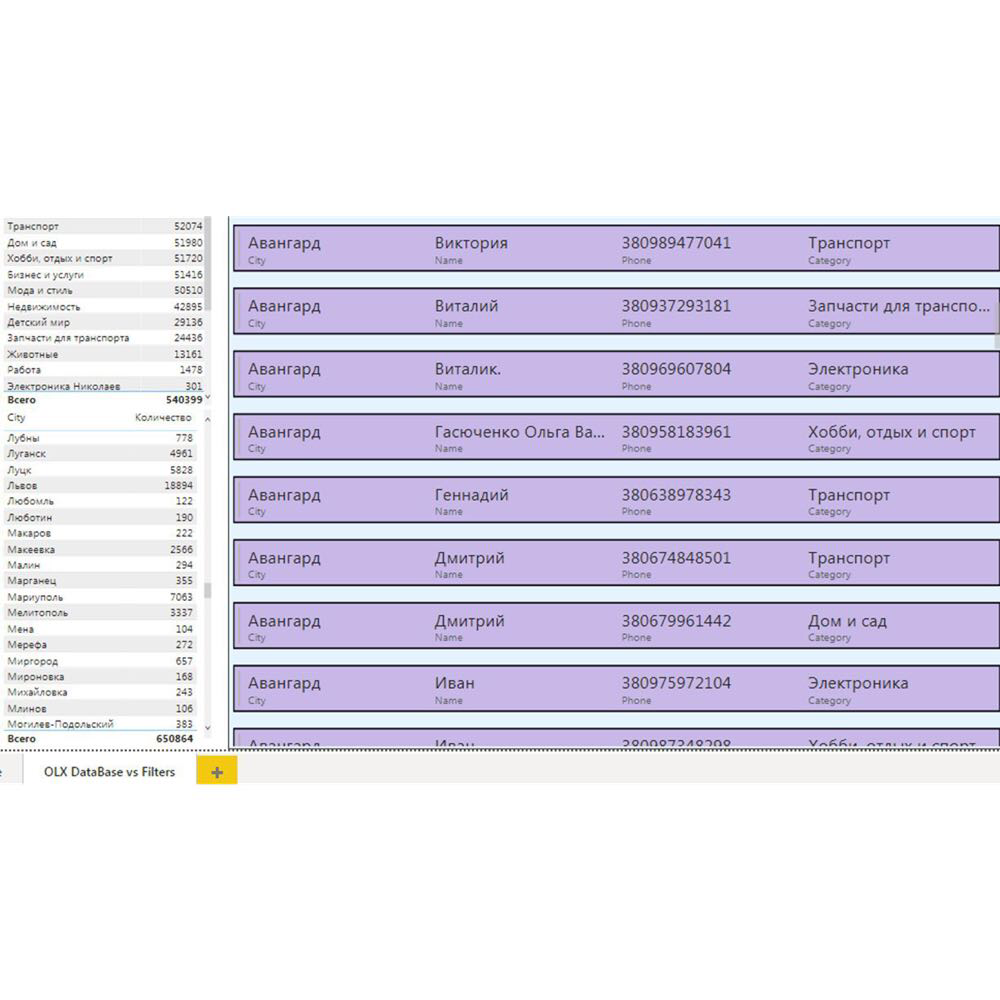Image resolution: width=1000 pixels, height=1000 pixels.
Task: Sort city table by Количество column header
Action: pos(163,418)
